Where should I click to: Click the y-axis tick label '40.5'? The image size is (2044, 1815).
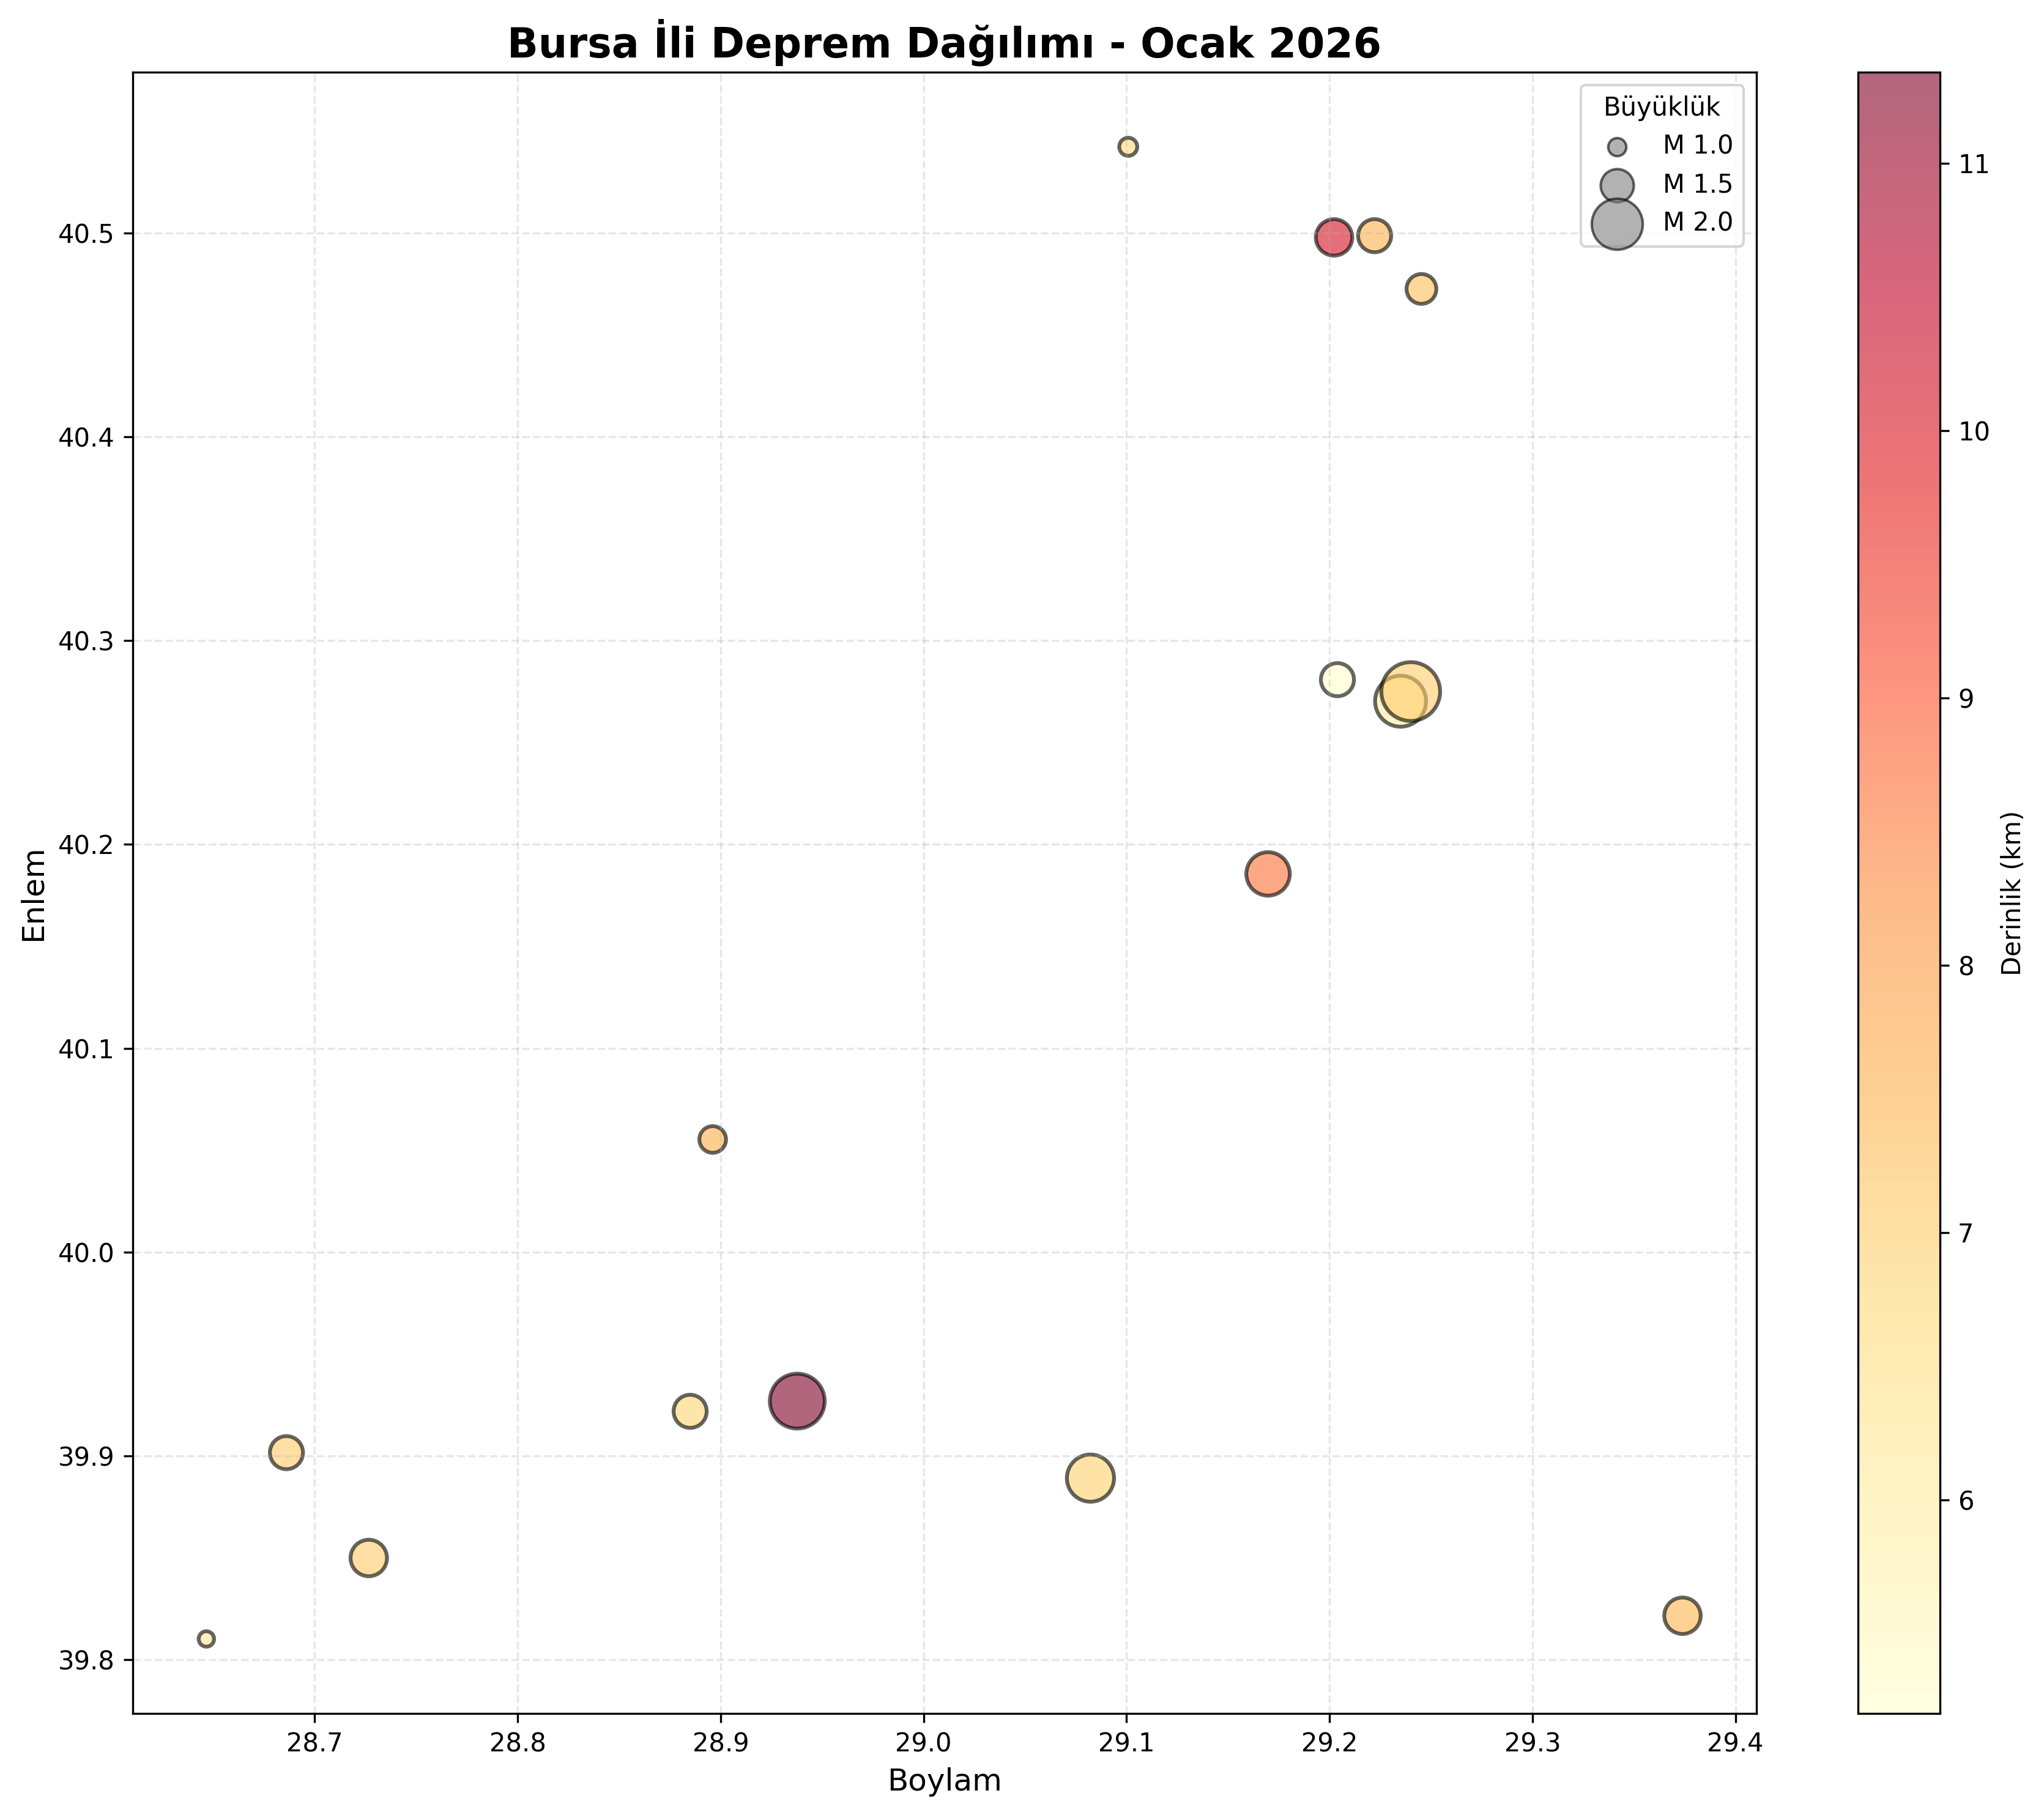(x=86, y=234)
